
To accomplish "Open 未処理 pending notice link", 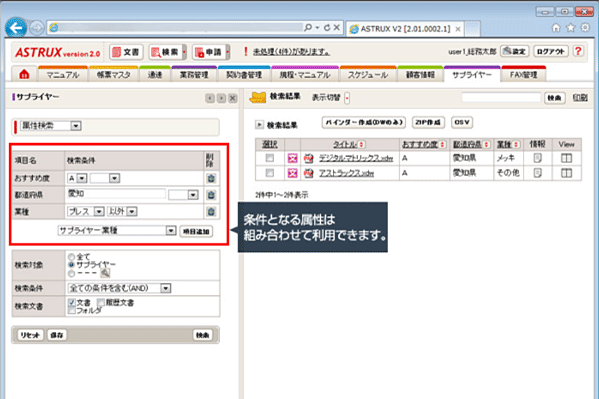I will (291, 52).
